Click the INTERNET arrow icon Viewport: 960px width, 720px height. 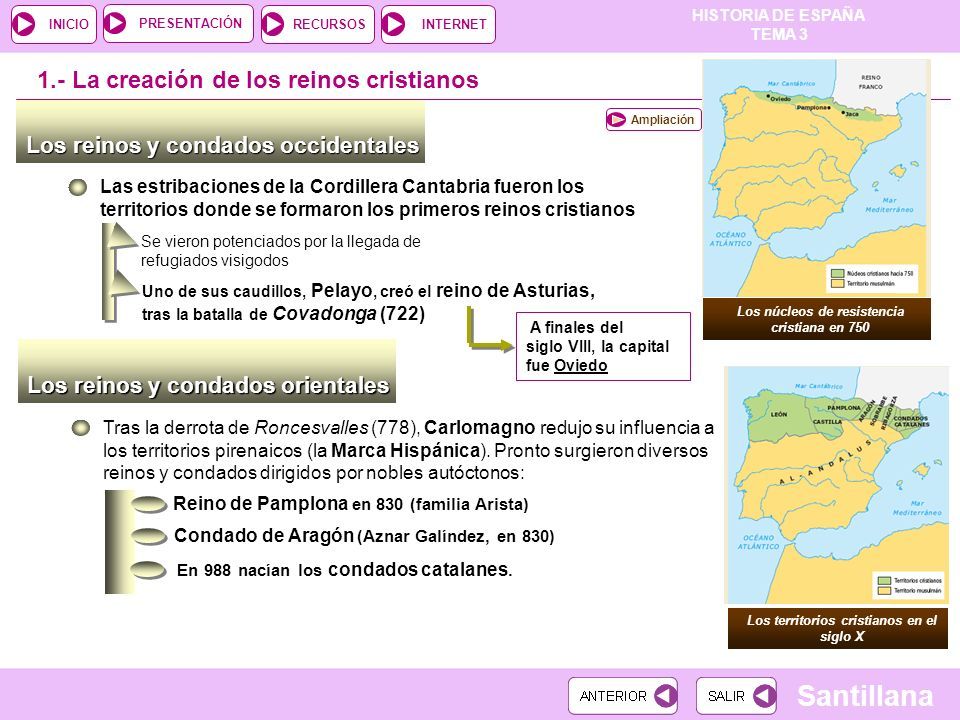coord(394,24)
